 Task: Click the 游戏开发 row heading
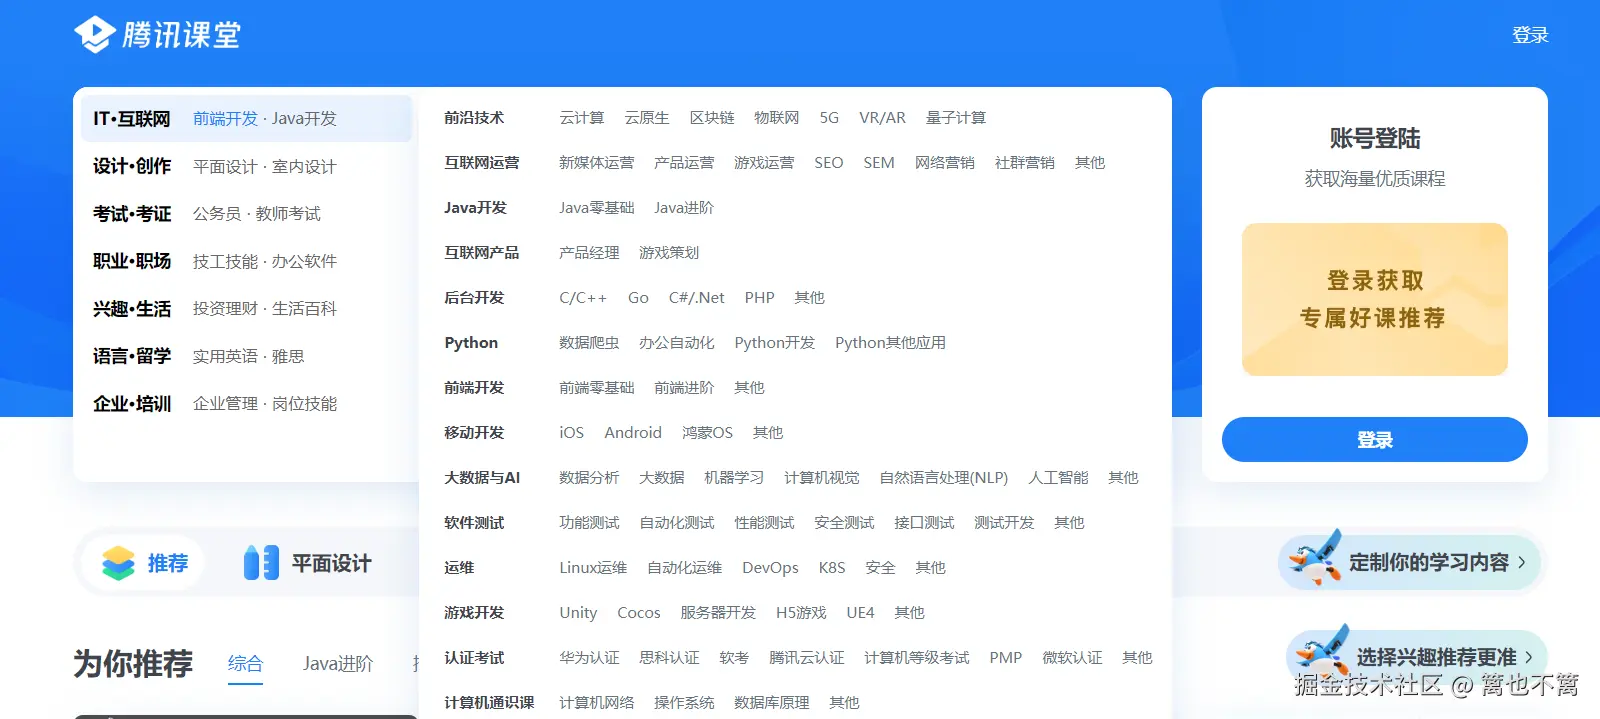pos(474,613)
